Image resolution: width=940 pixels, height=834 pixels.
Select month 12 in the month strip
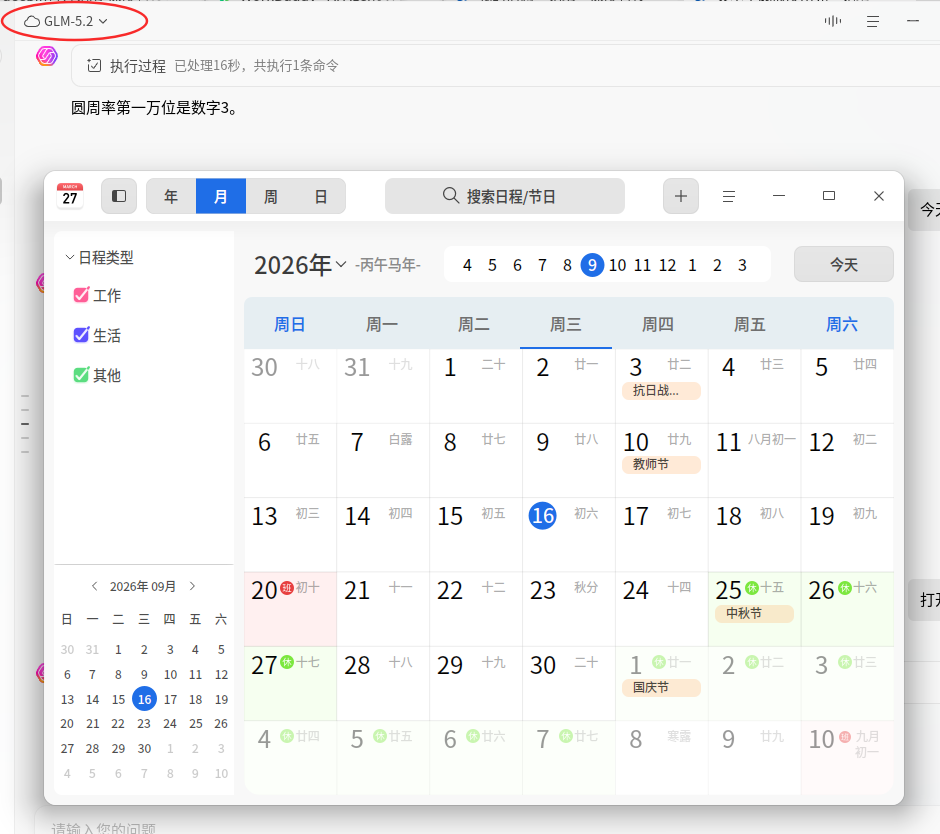click(667, 265)
